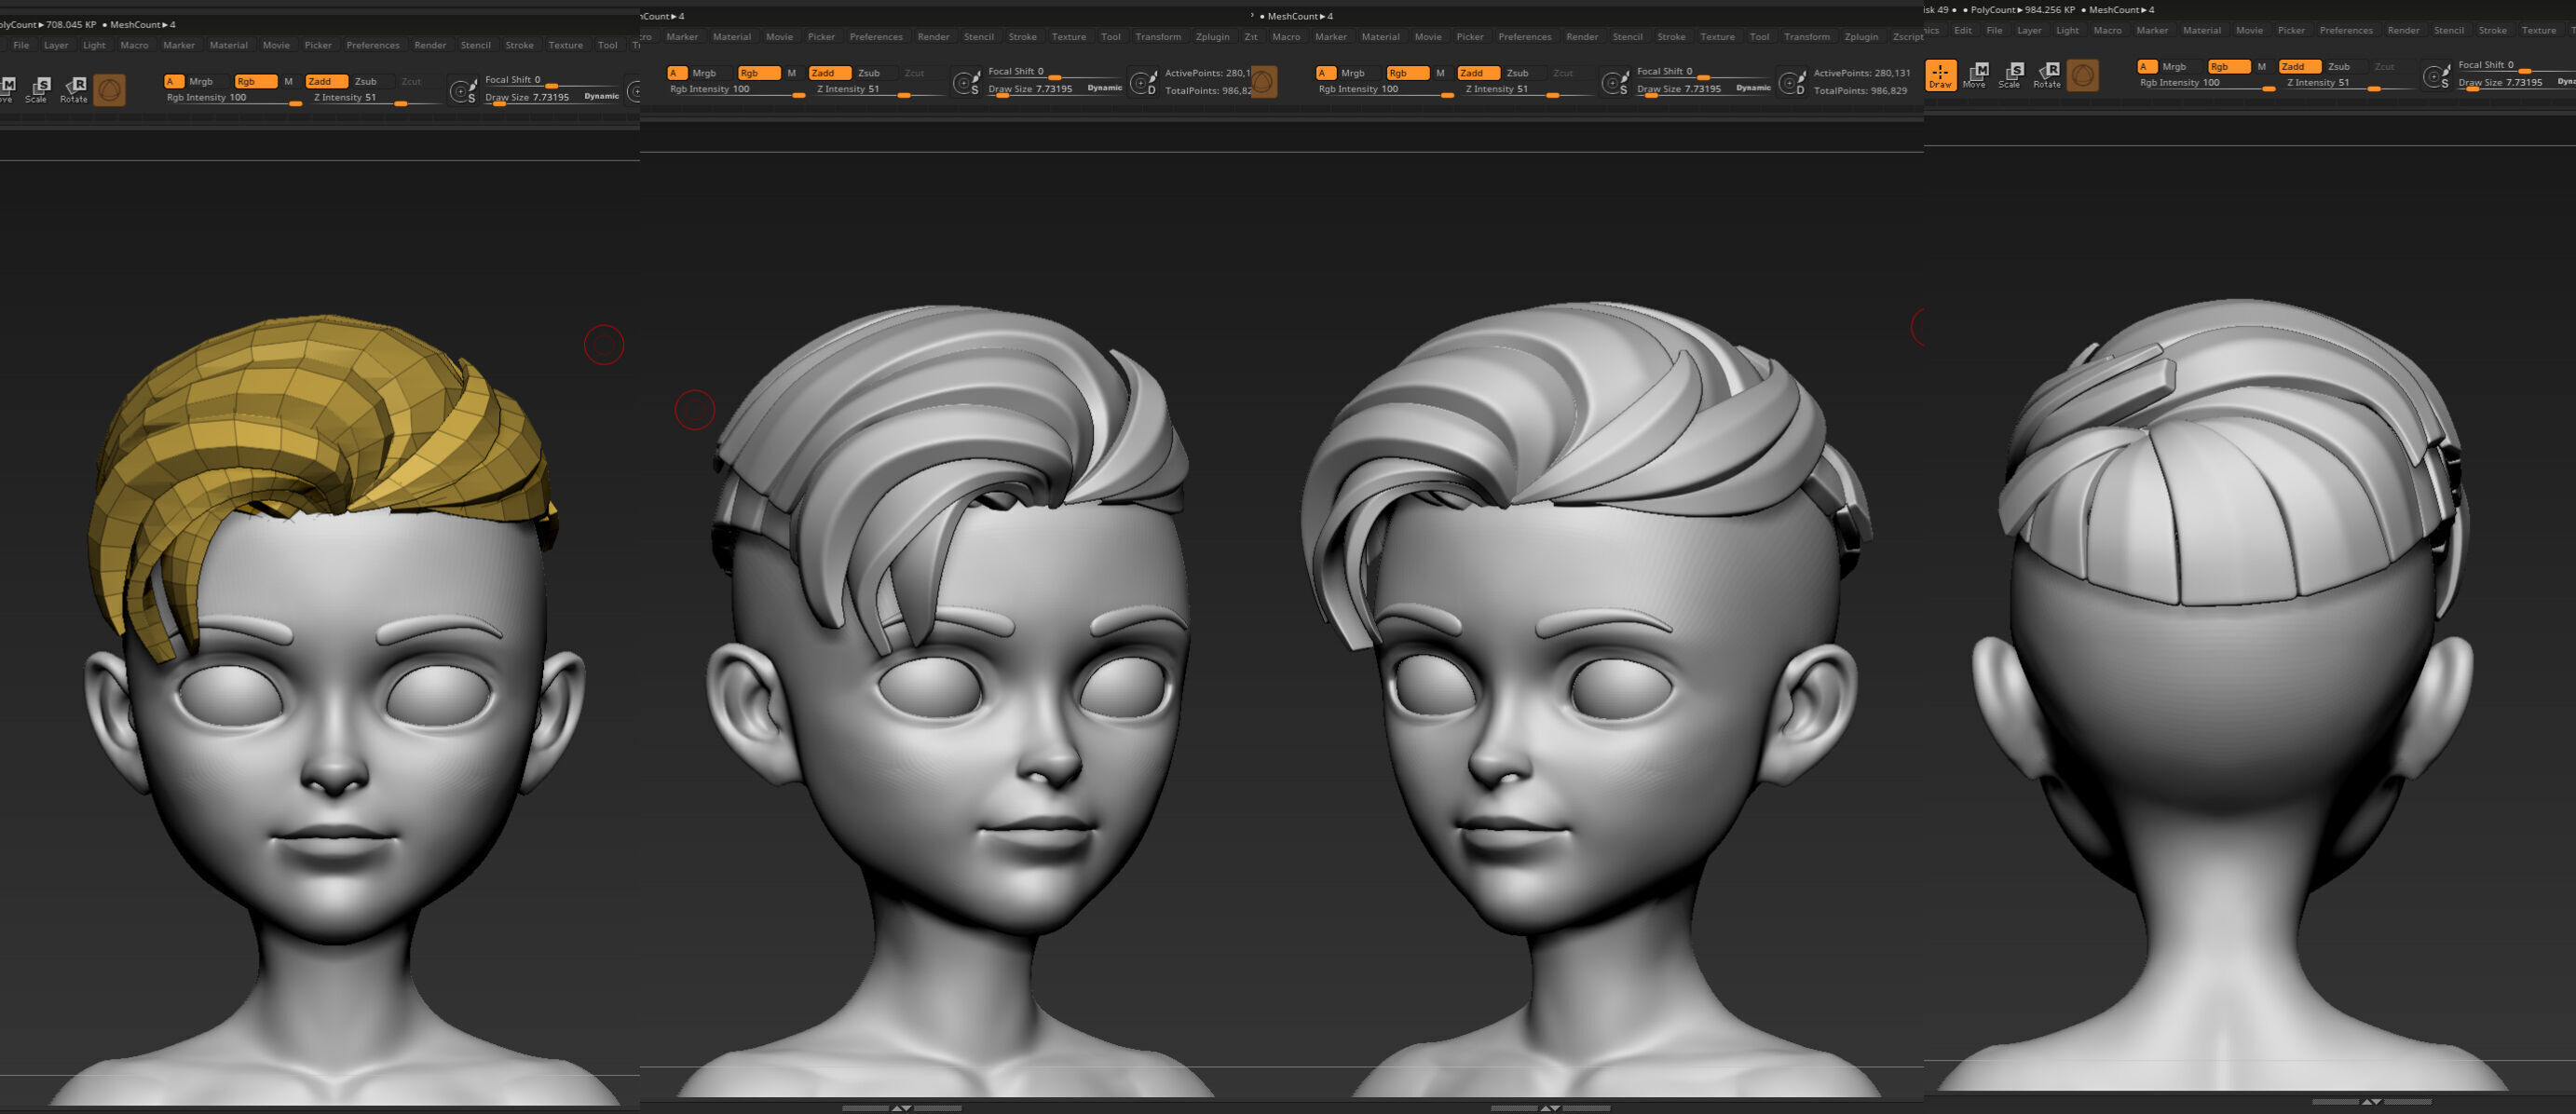The width and height of the screenshot is (2576, 1114).
Task: Open the Transform menu in the Zscript-menu view
Action: [1806, 37]
